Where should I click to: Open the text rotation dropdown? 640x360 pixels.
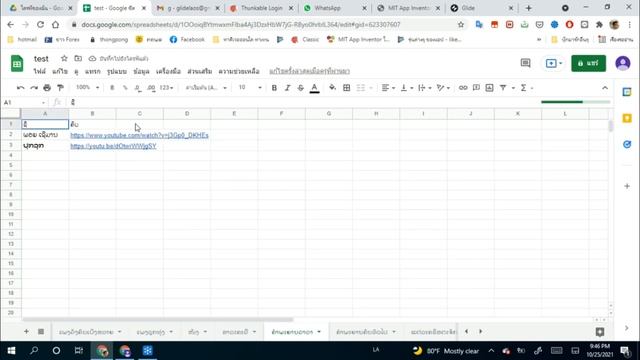[x=443, y=88]
